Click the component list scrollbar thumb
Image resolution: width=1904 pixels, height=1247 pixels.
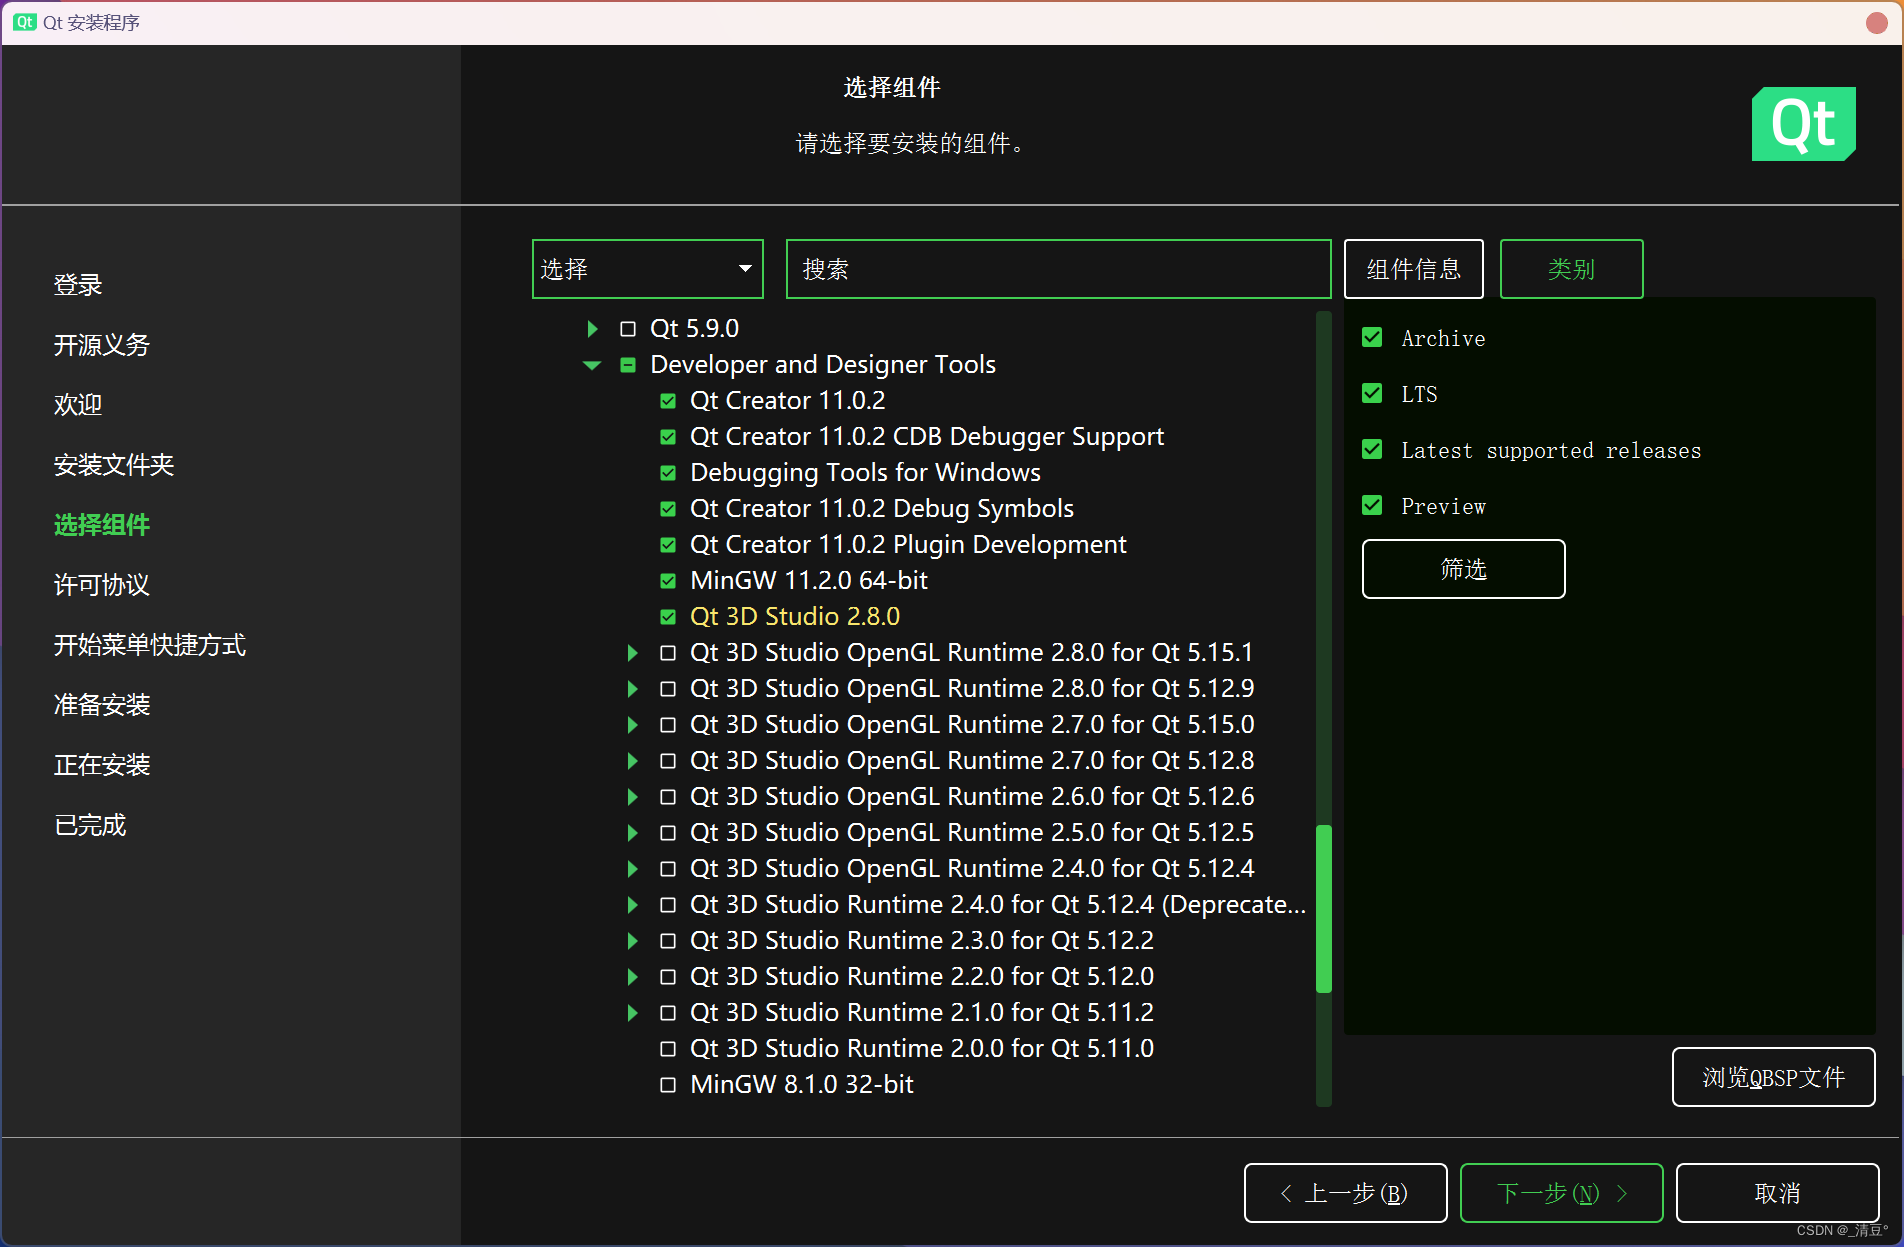pyautogui.click(x=1324, y=909)
